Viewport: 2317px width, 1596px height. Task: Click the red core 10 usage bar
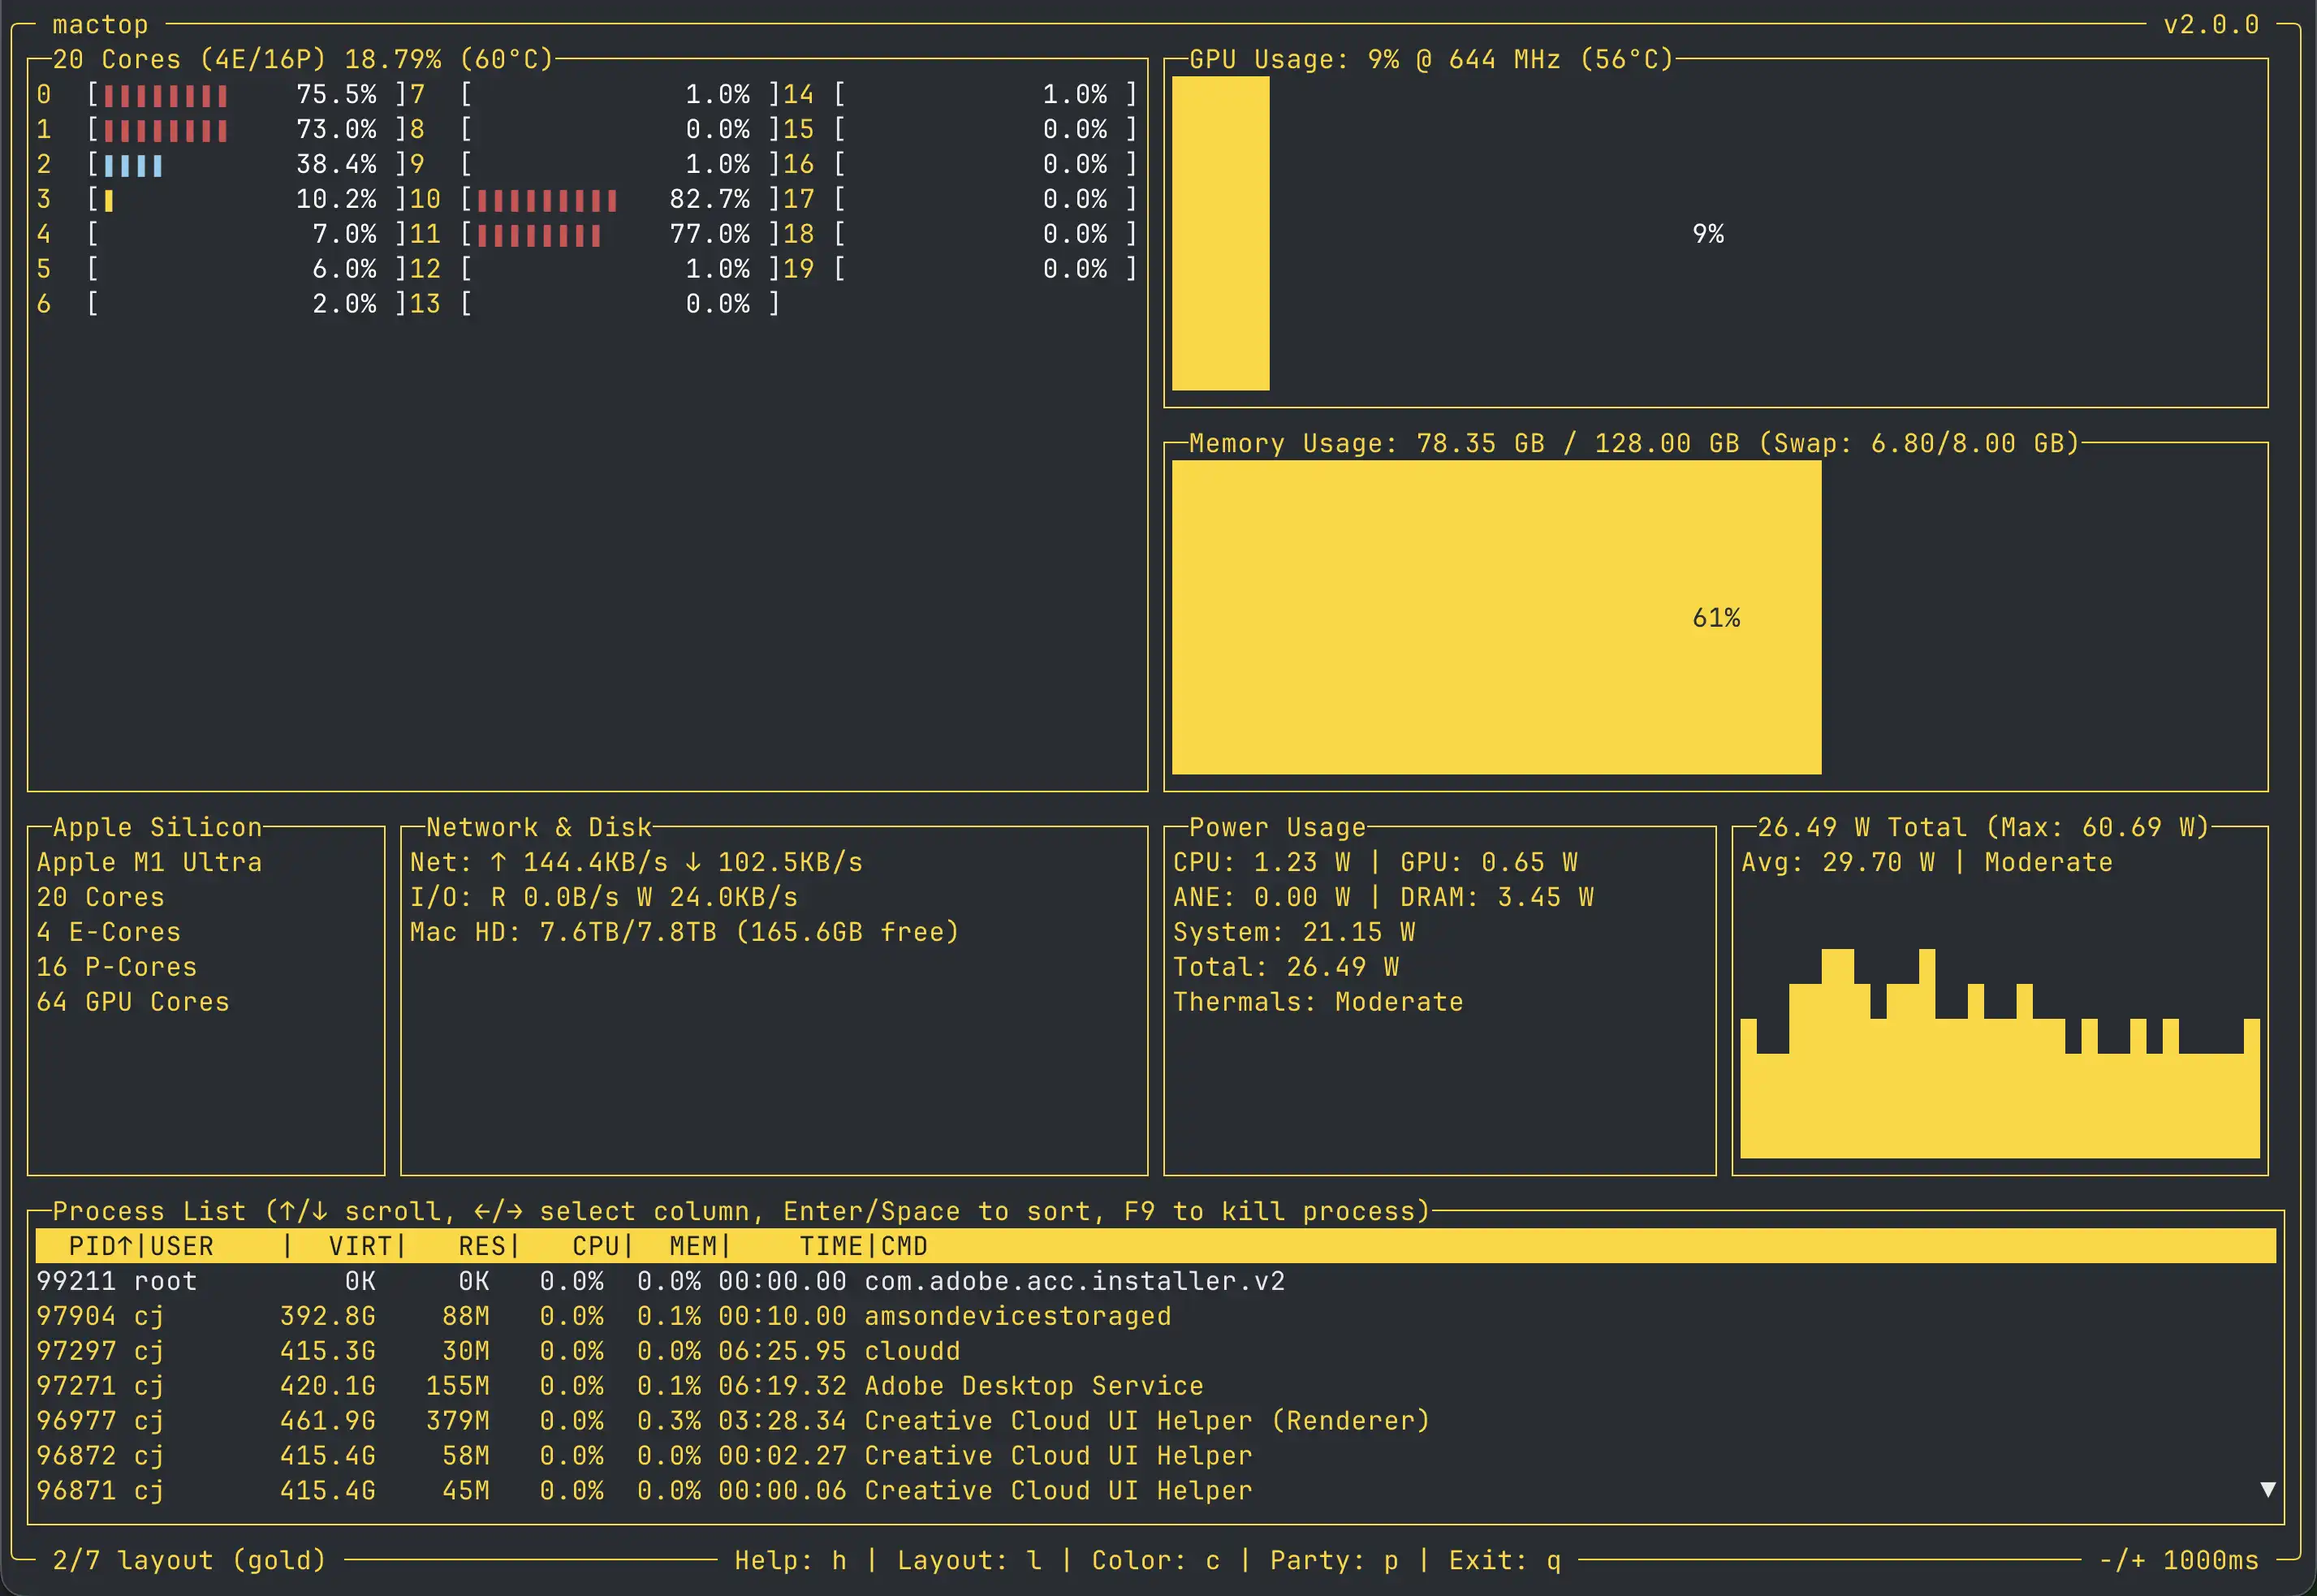pos(546,200)
